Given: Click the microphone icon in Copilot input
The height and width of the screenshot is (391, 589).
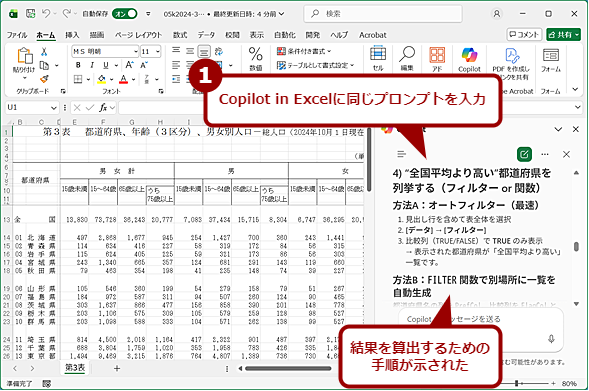Looking at the screenshot, I should click(x=551, y=338).
